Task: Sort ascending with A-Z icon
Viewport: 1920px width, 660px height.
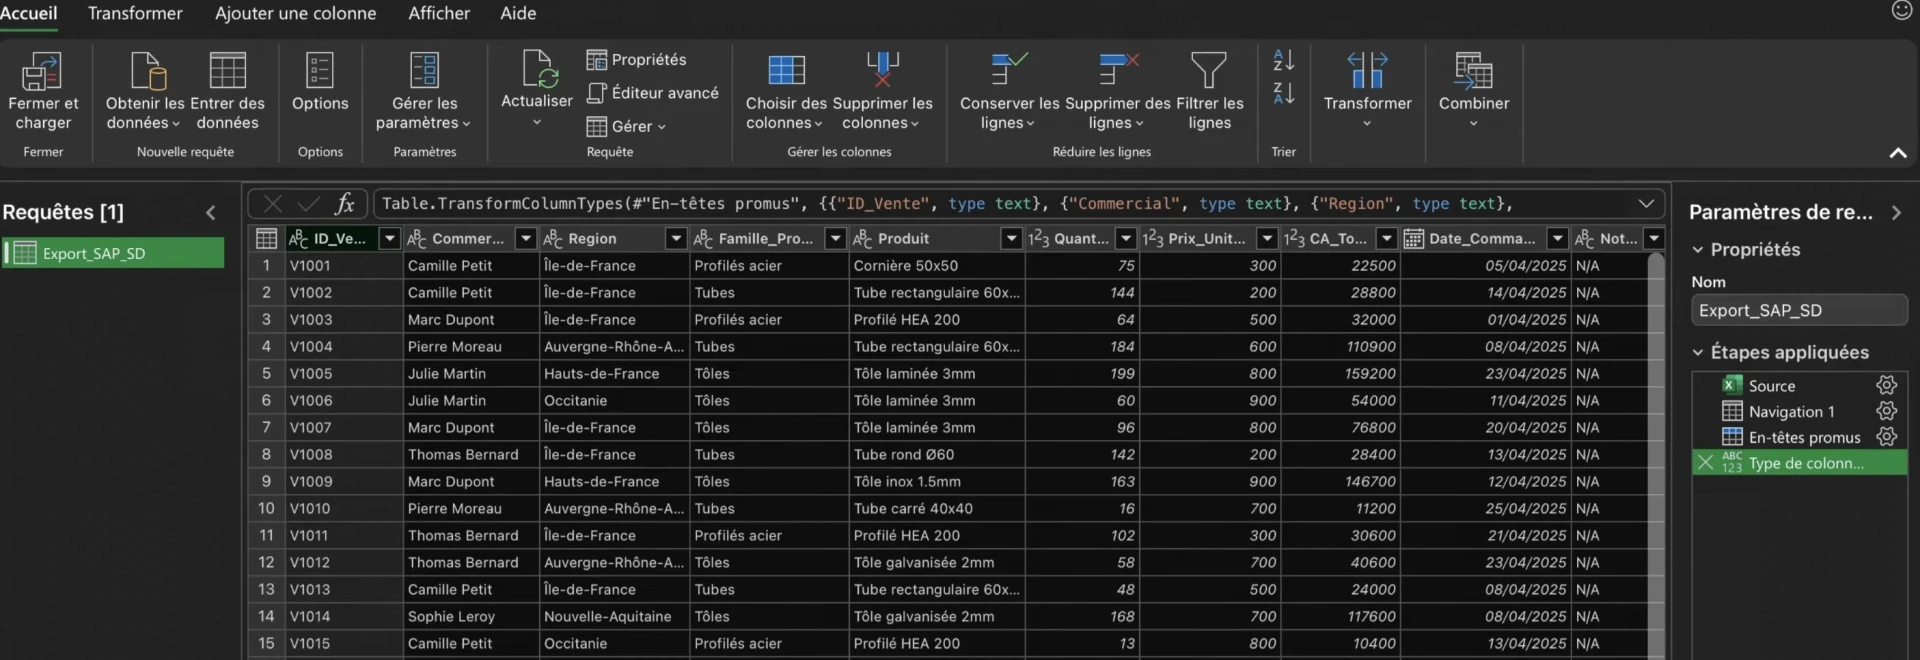Action: [x=1284, y=60]
